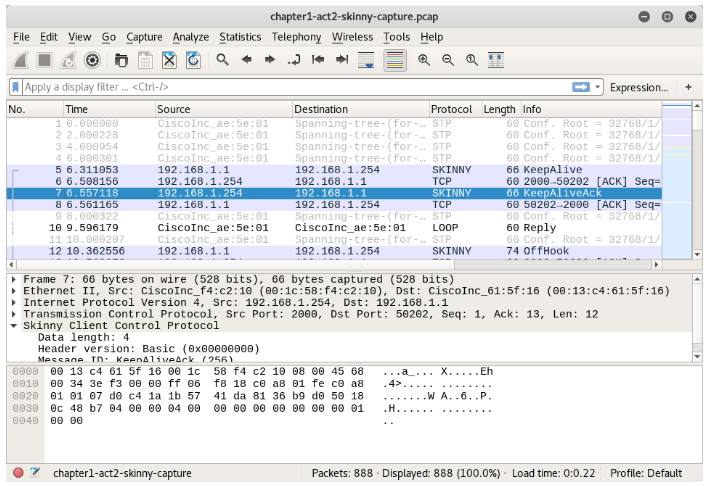Click the zoom in toolbar icon
710x486 pixels.
424,60
